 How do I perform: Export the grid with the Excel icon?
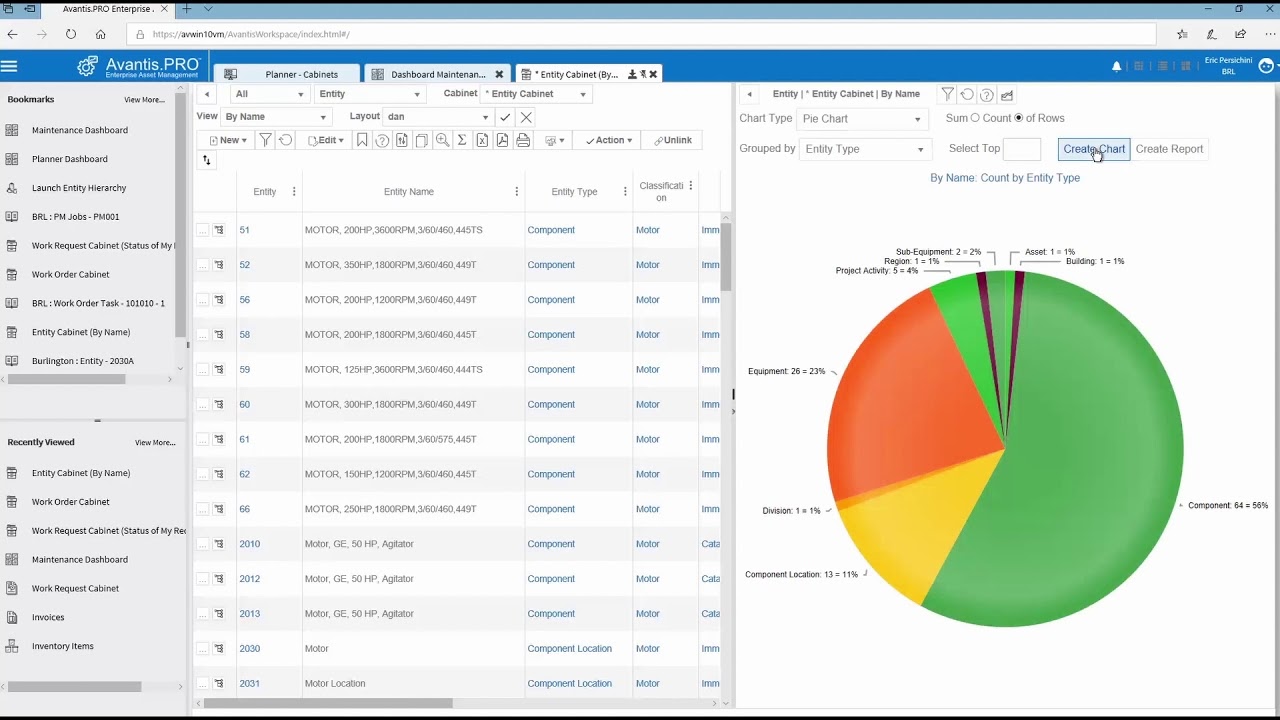[483, 140]
